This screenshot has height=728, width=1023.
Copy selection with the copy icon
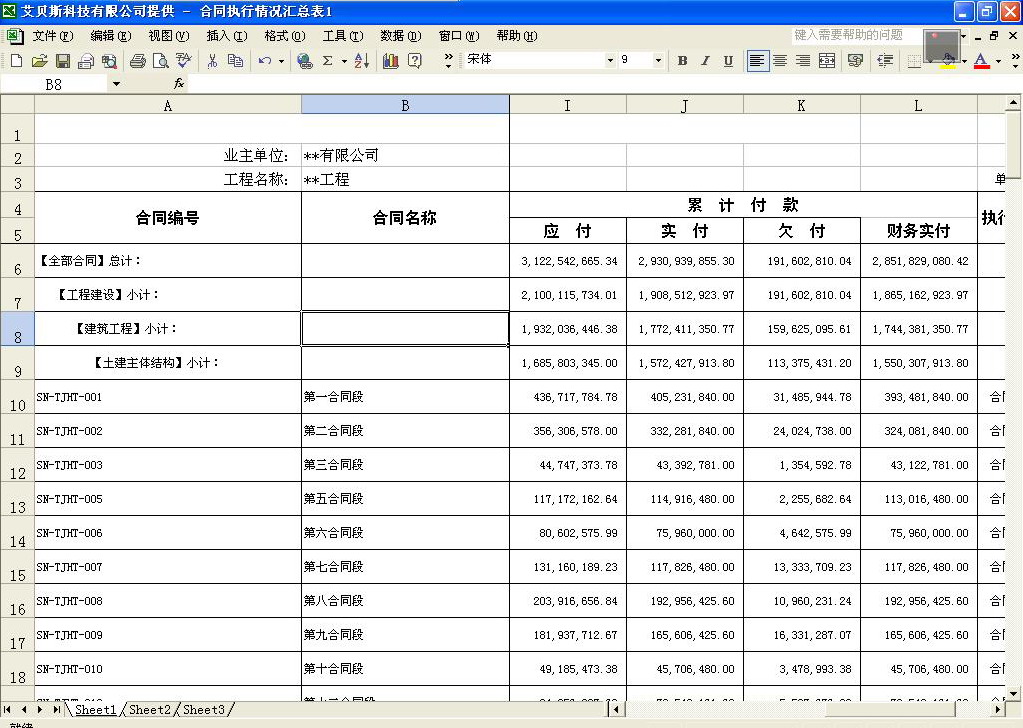pyautogui.click(x=235, y=61)
